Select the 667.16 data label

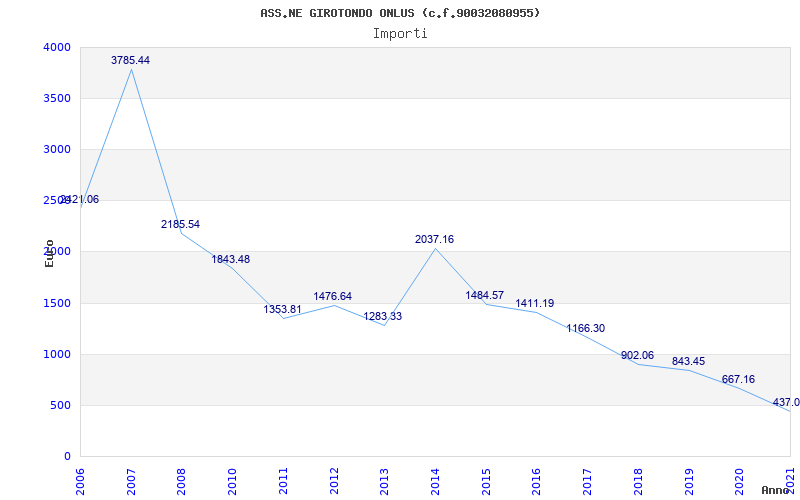(x=738, y=379)
